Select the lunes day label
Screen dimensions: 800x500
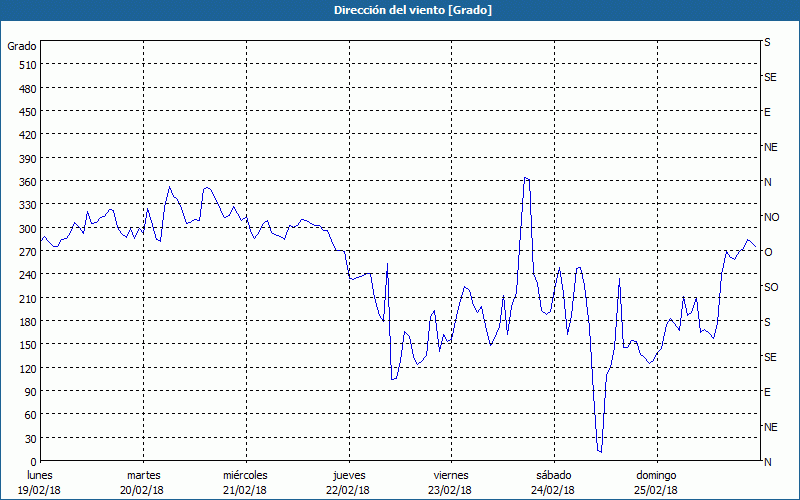pos(40,475)
